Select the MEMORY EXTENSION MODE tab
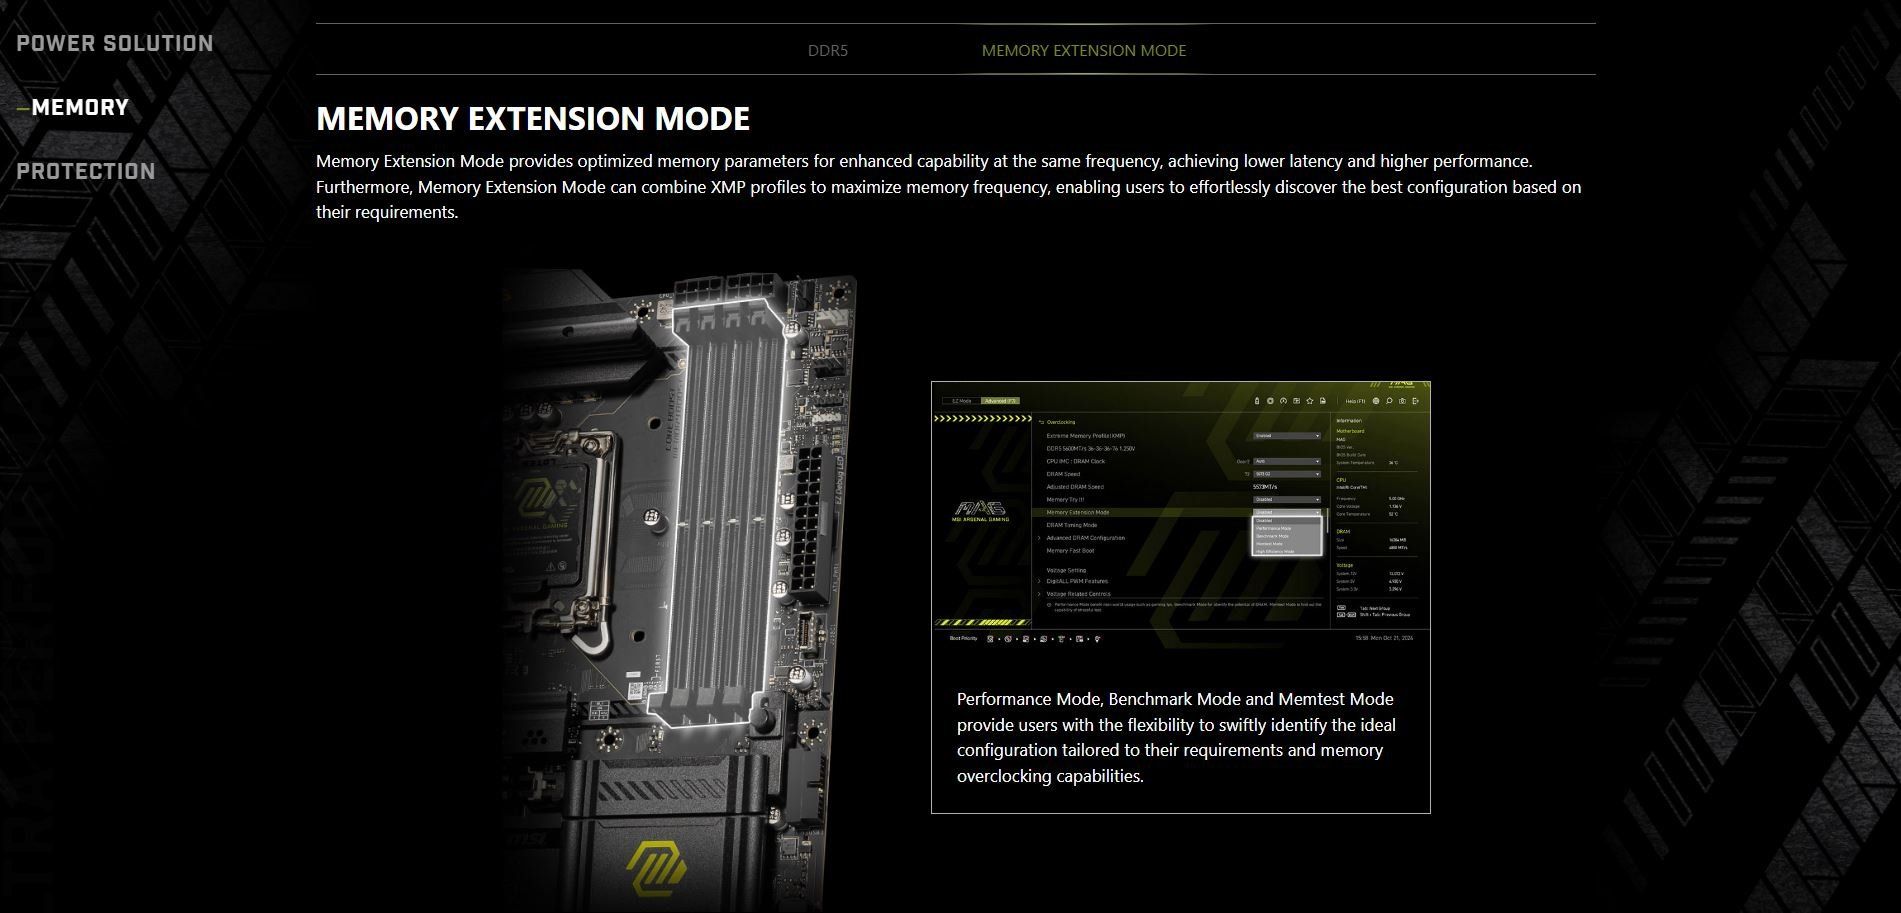This screenshot has height=913, width=1901. point(1084,50)
